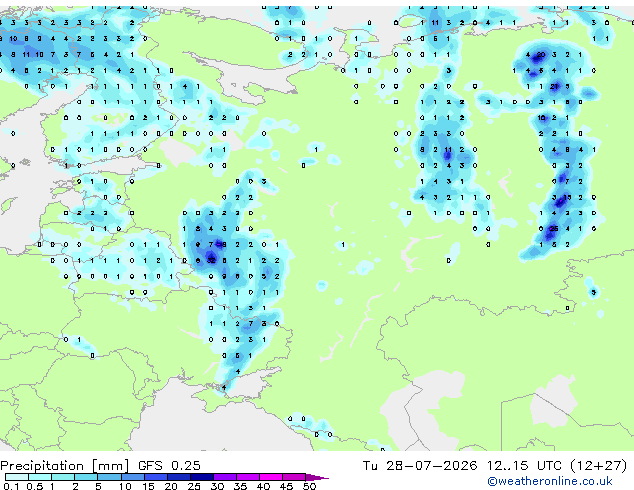Click the 35 to 40 mm legend swatch
Image resolution: width=634 pixels, height=490 pixels.
coord(248,477)
